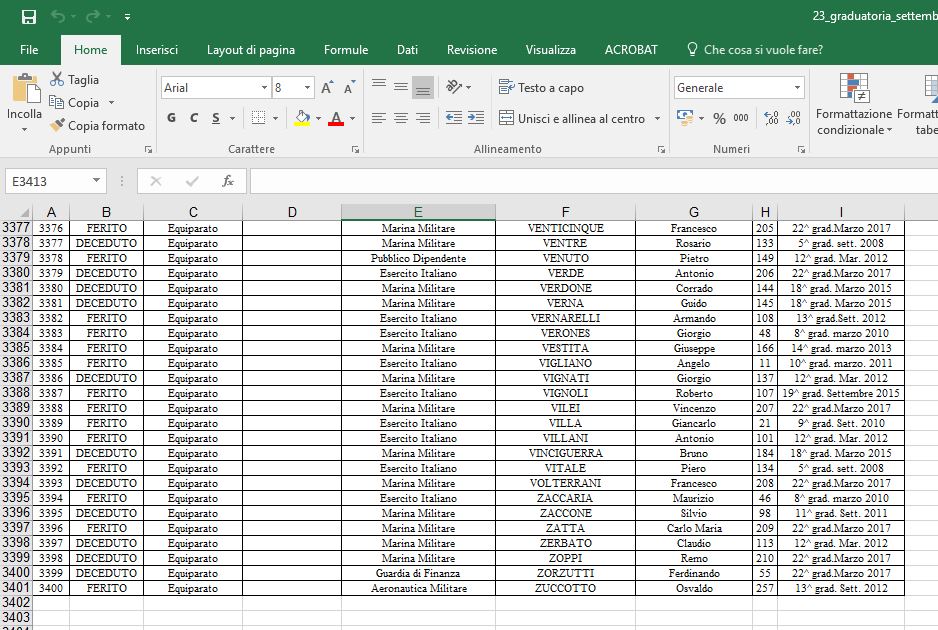This screenshot has height=630, width=938.
Task: Open font size dropdown
Action: click(307, 88)
